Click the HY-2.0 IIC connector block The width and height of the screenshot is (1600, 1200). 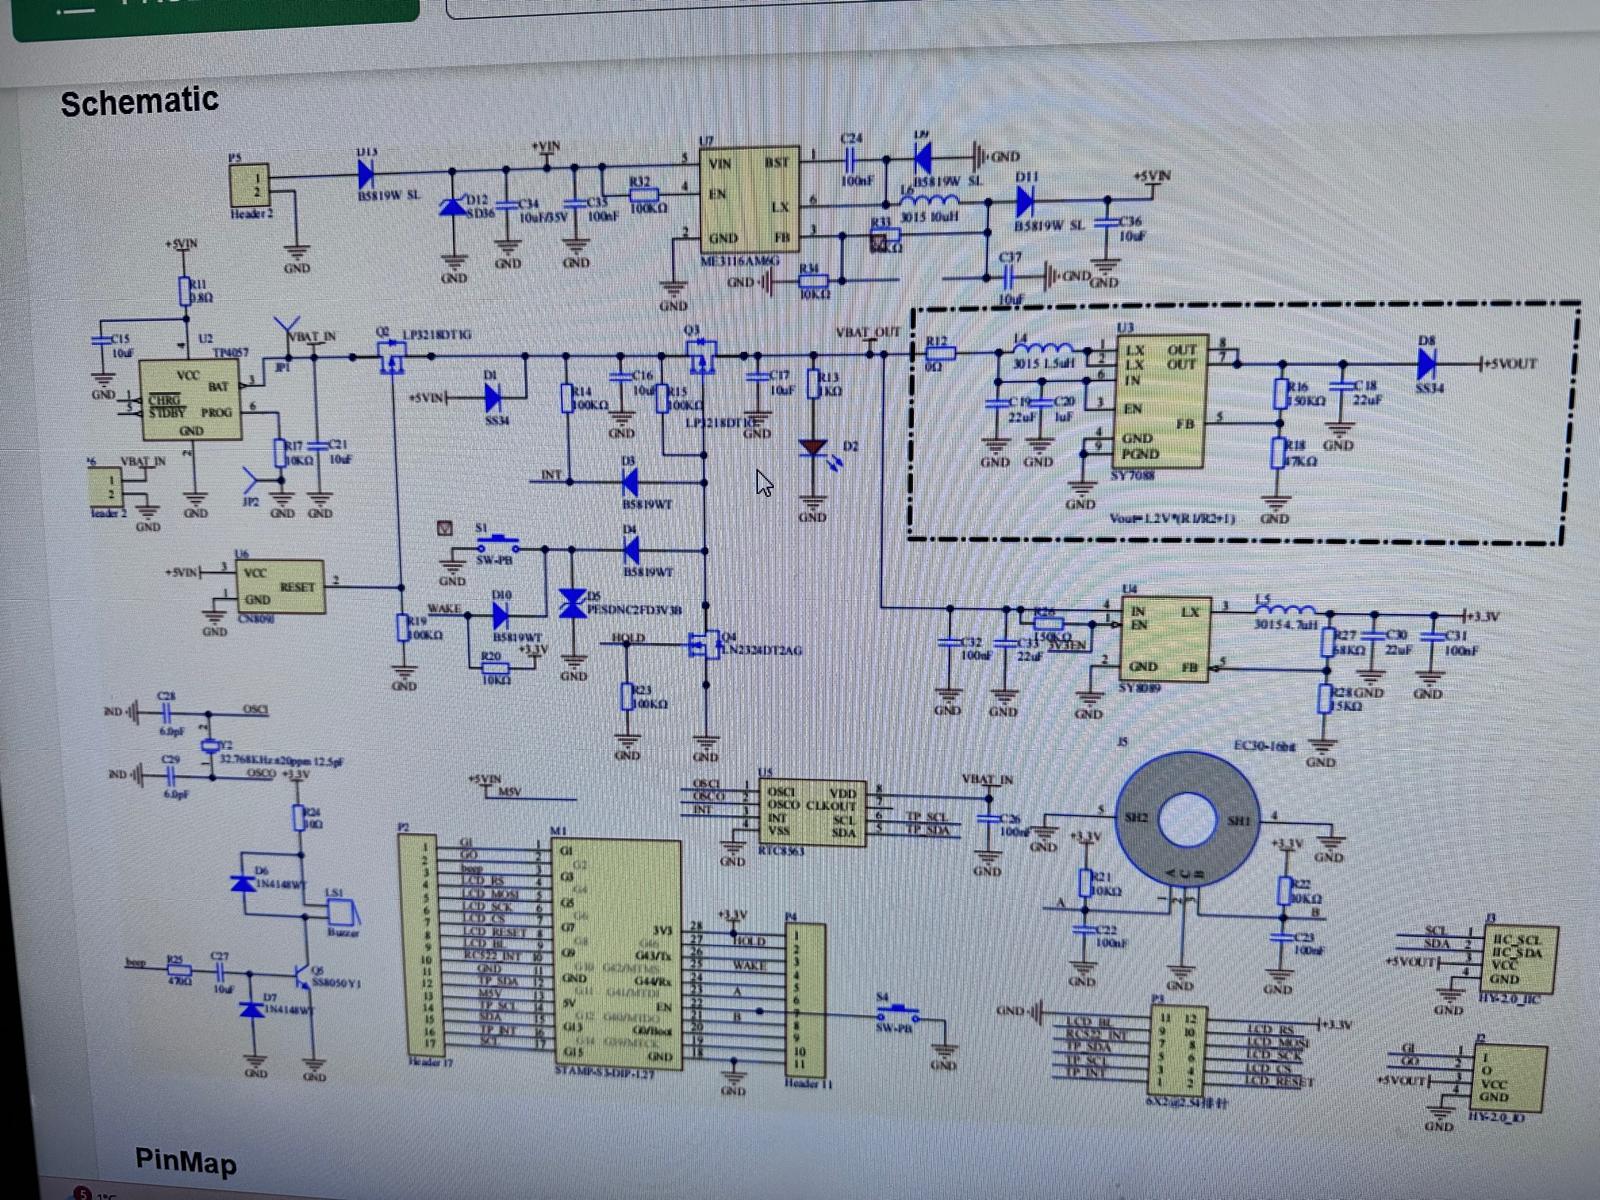(x=1516, y=957)
